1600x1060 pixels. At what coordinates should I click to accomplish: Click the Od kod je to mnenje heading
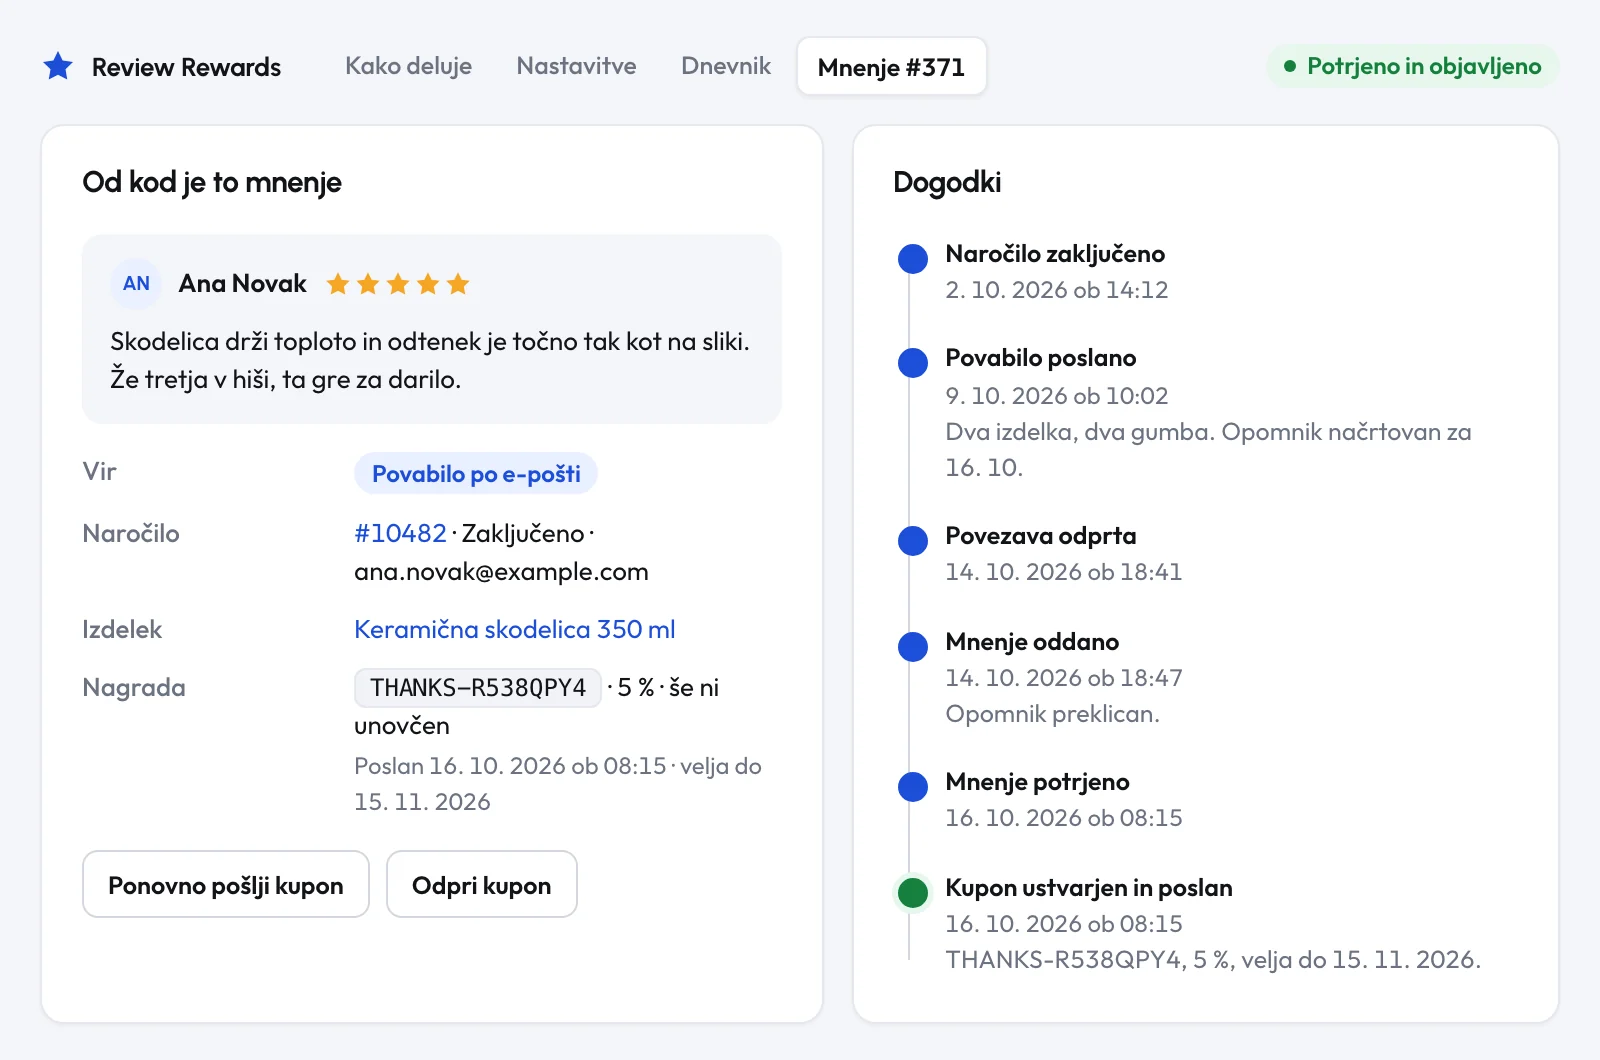tap(212, 182)
